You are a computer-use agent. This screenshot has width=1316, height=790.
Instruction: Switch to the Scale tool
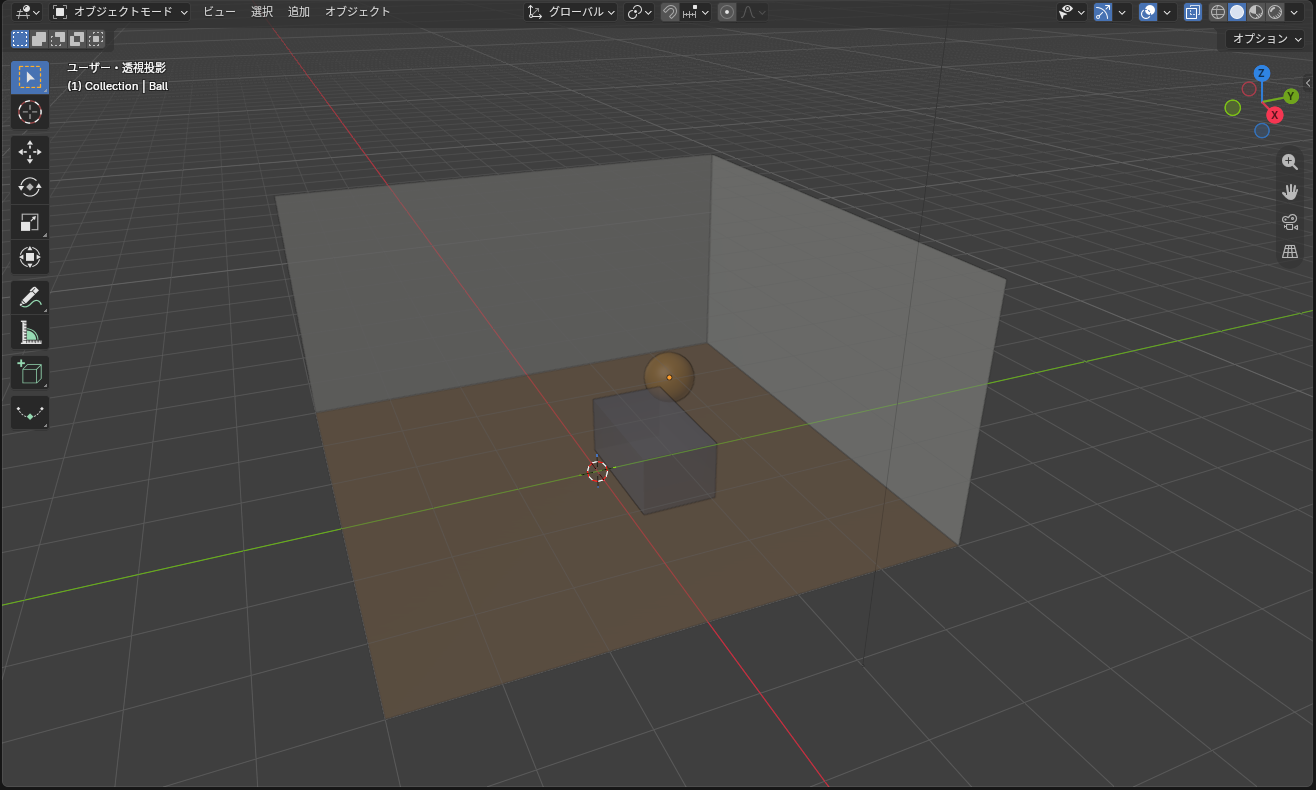tap(30, 222)
